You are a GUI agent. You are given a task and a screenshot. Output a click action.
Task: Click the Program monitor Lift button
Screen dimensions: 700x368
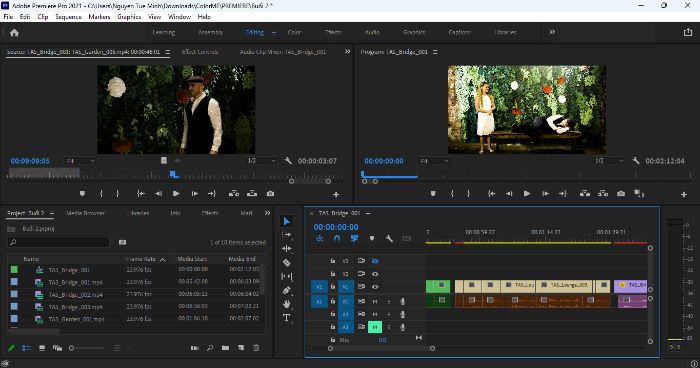coord(584,193)
